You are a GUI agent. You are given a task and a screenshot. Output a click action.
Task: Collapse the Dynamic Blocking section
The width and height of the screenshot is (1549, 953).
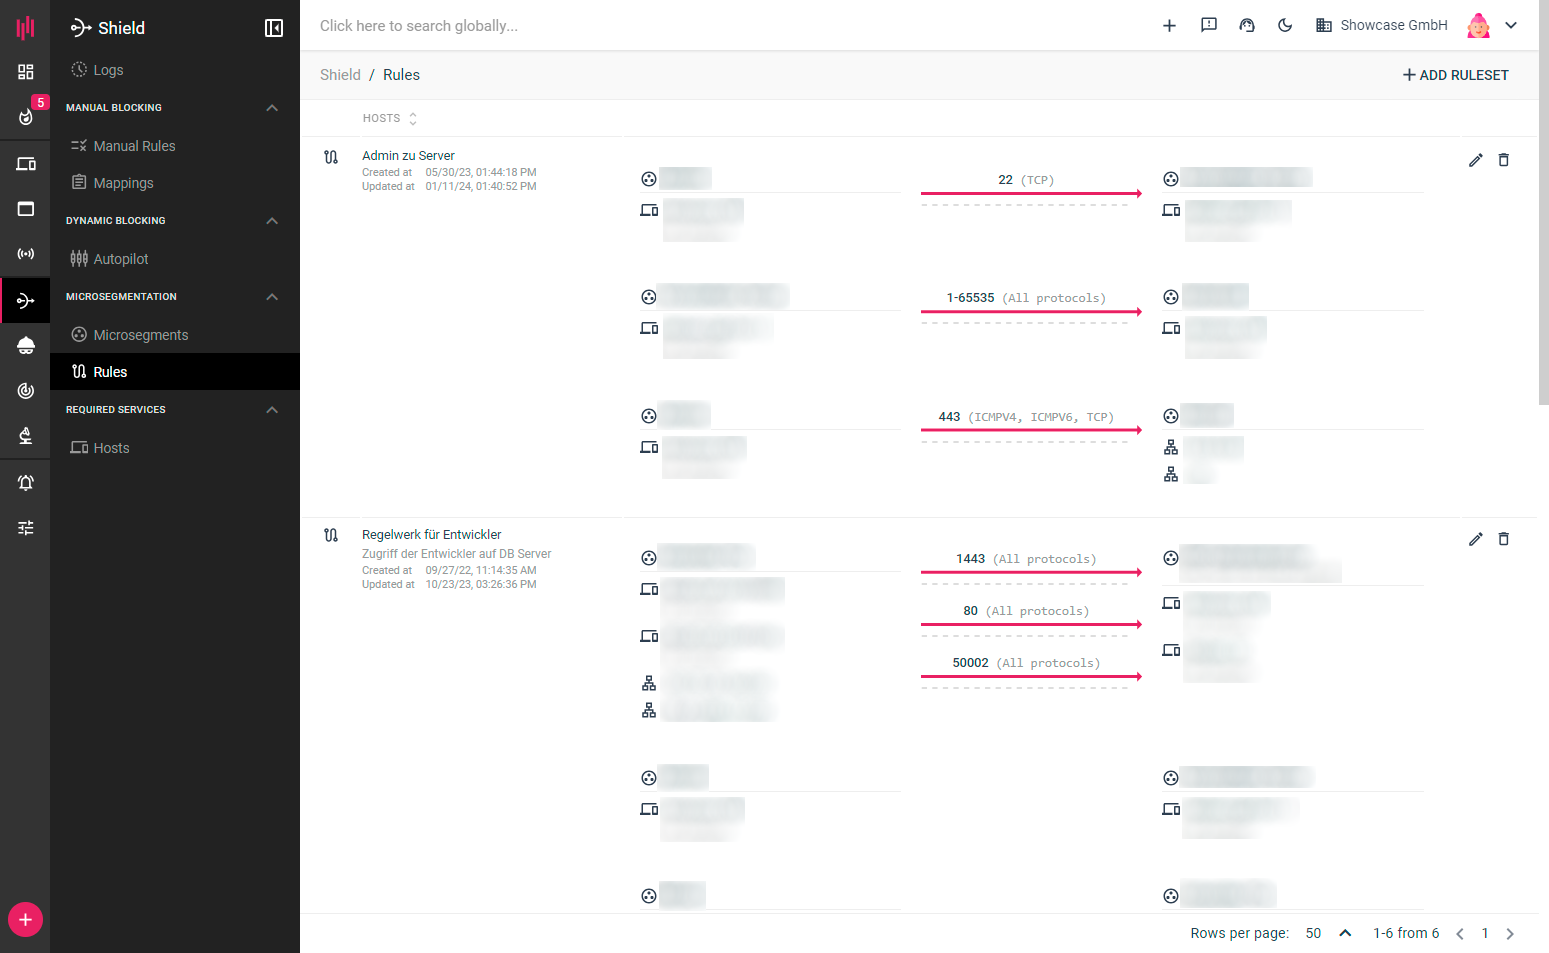[x=272, y=221]
